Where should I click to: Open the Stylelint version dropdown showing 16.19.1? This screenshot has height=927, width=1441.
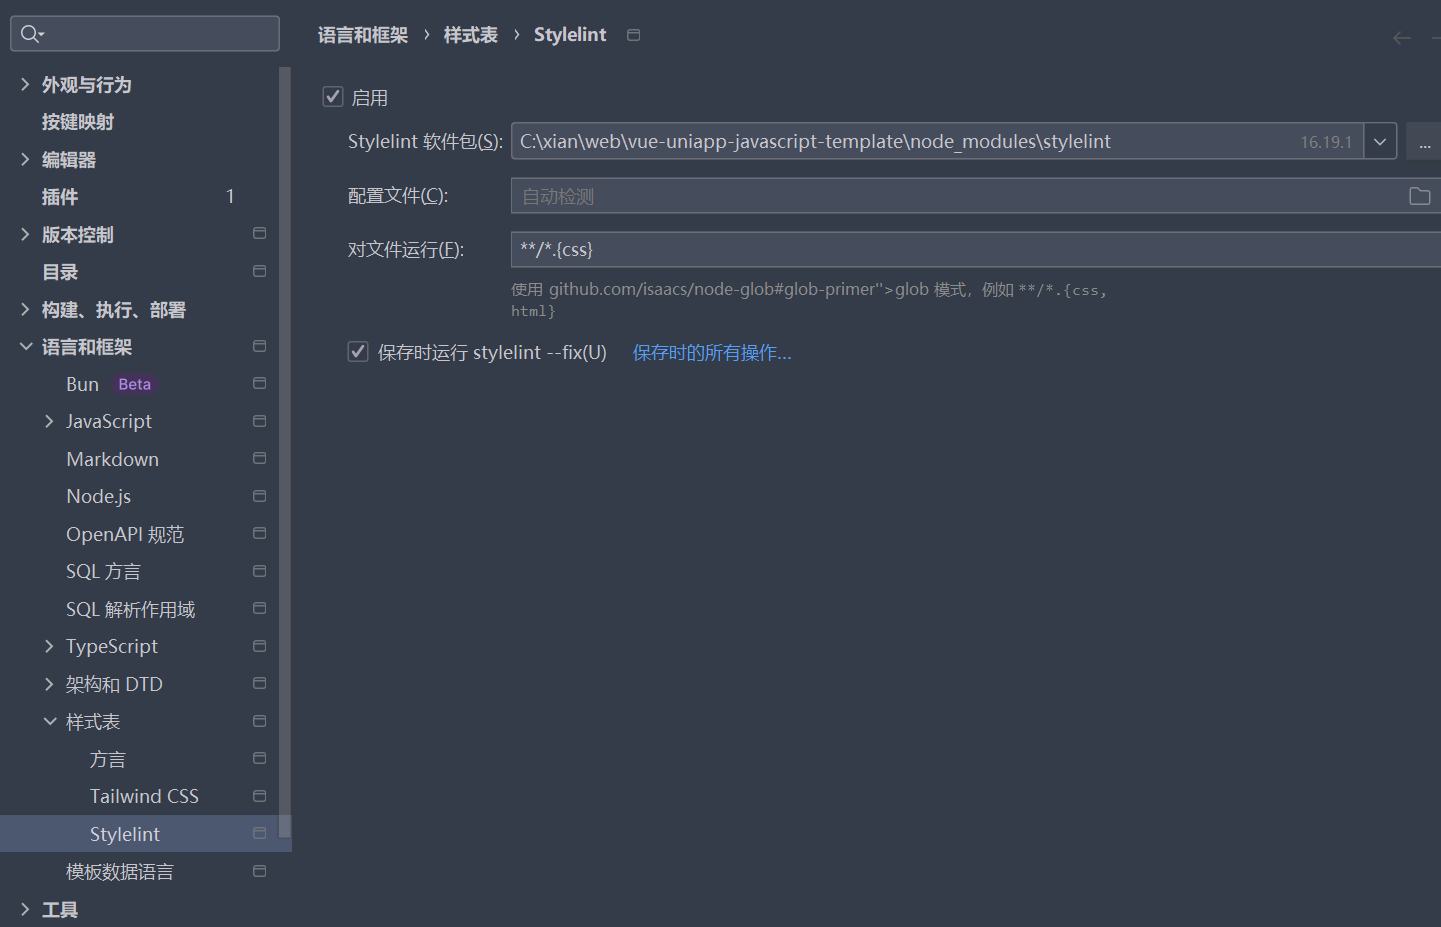tap(1379, 140)
